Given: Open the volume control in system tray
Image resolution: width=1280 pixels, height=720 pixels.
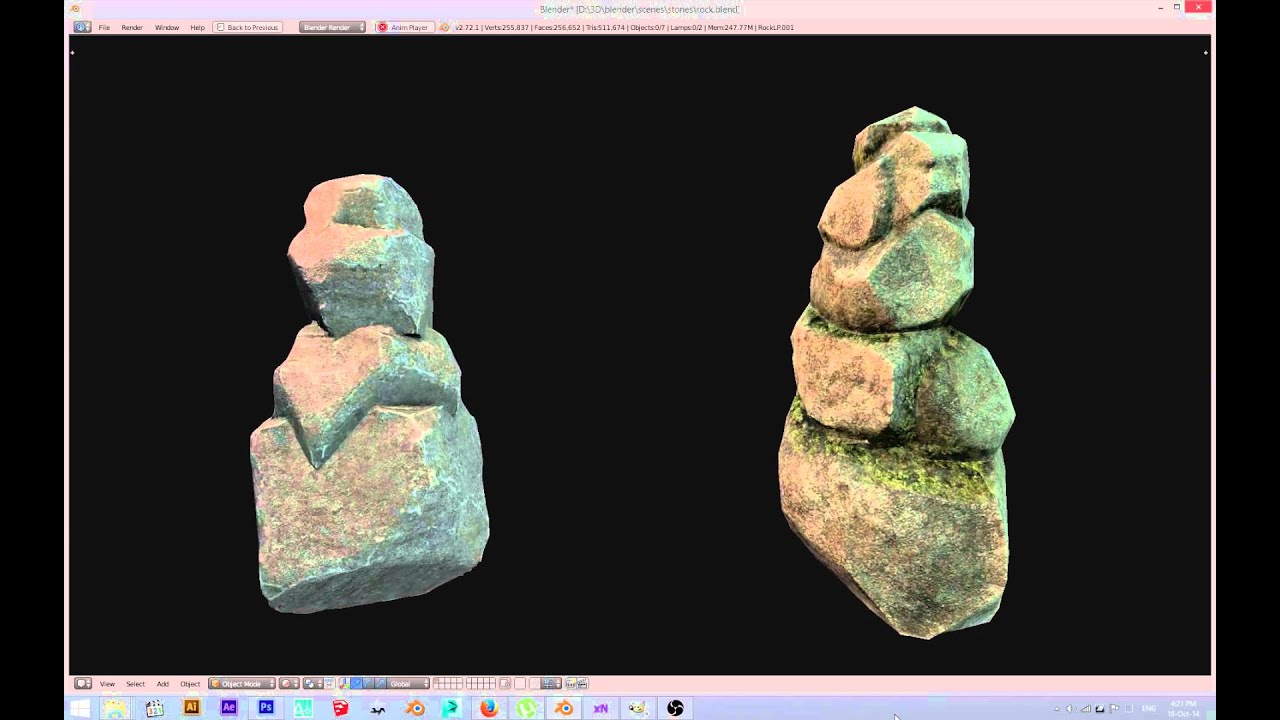Looking at the screenshot, I should coord(1069,709).
